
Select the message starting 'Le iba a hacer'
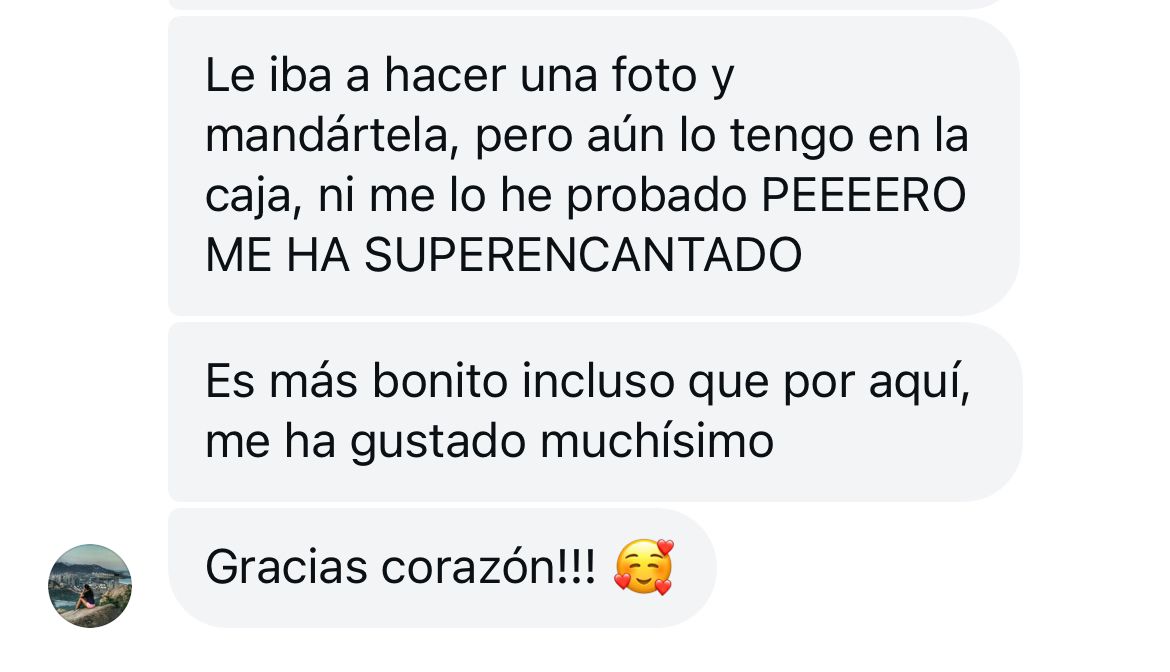(594, 166)
